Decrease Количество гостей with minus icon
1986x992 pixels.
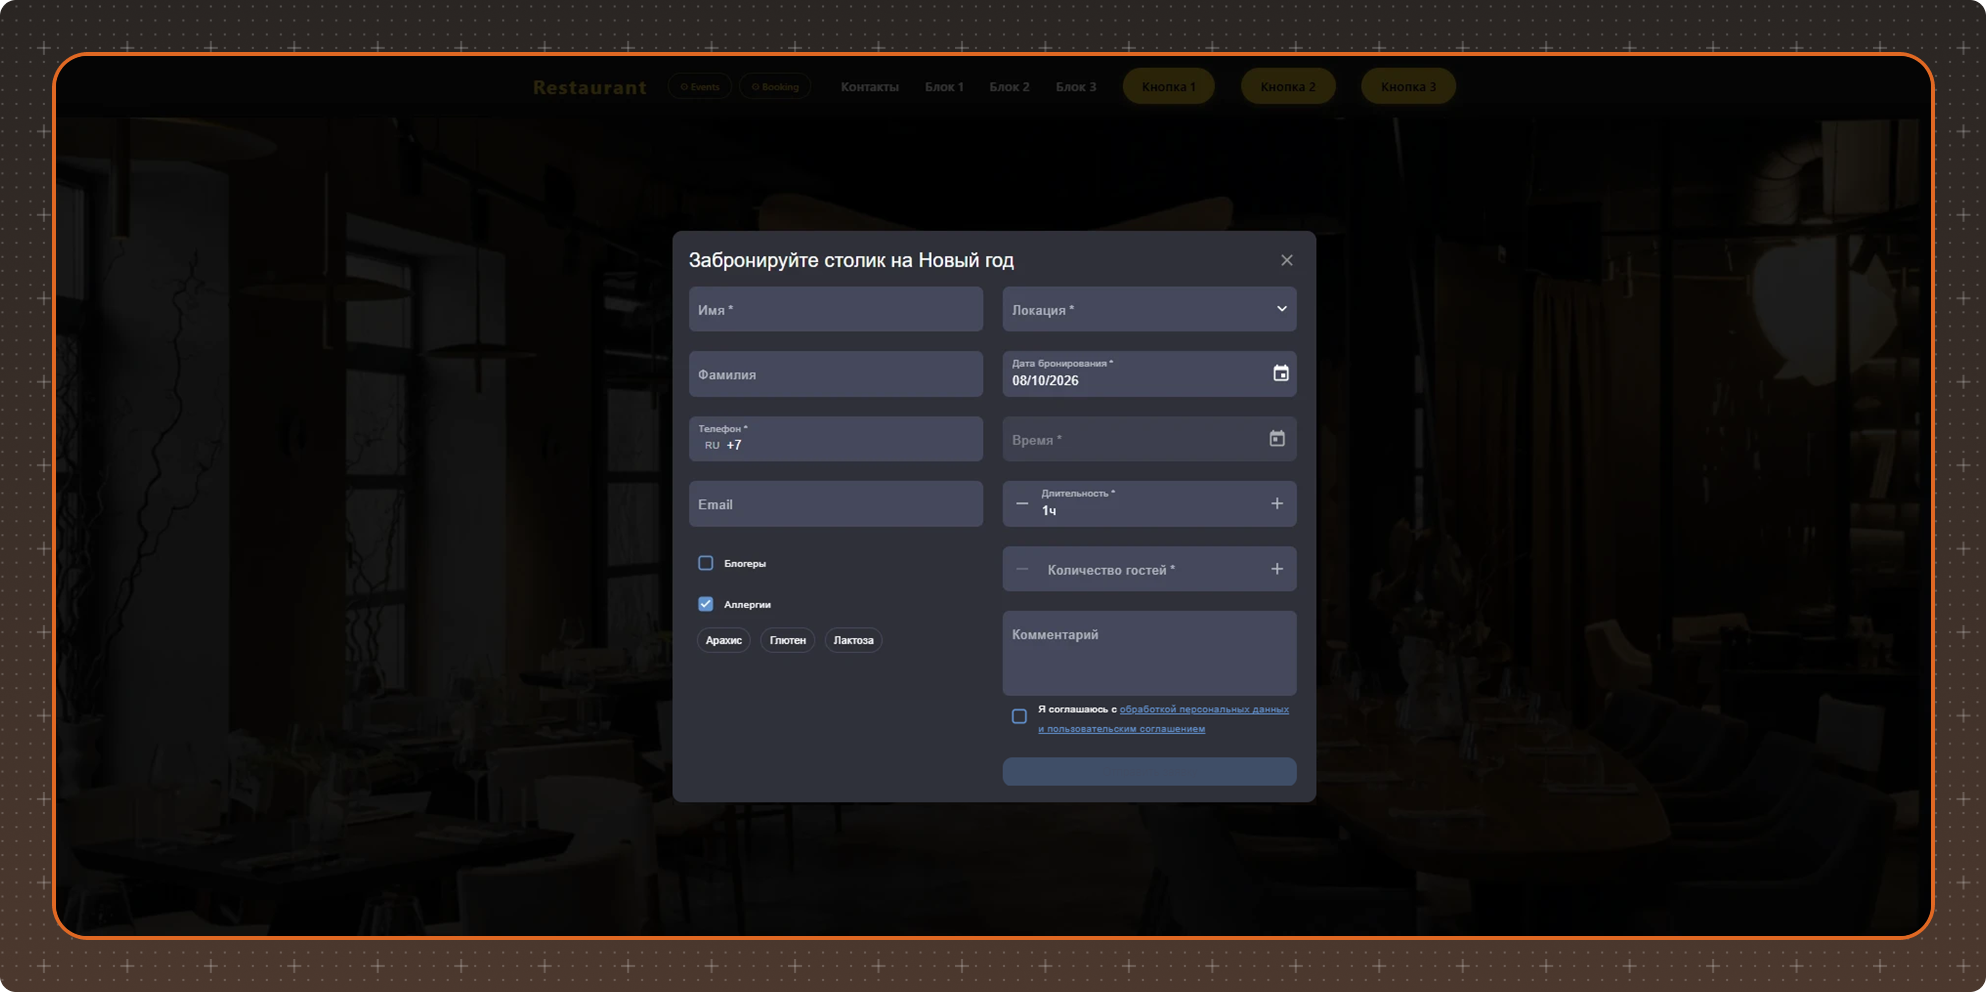(x=1022, y=569)
